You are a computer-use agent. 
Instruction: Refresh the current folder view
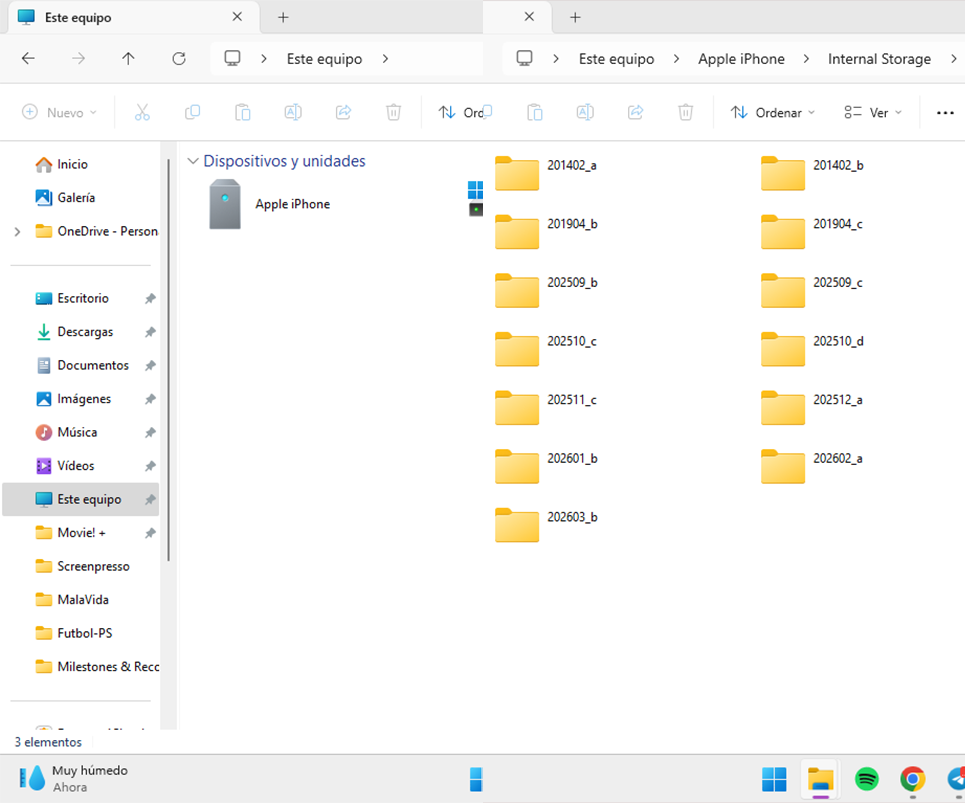click(x=179, y=59)
